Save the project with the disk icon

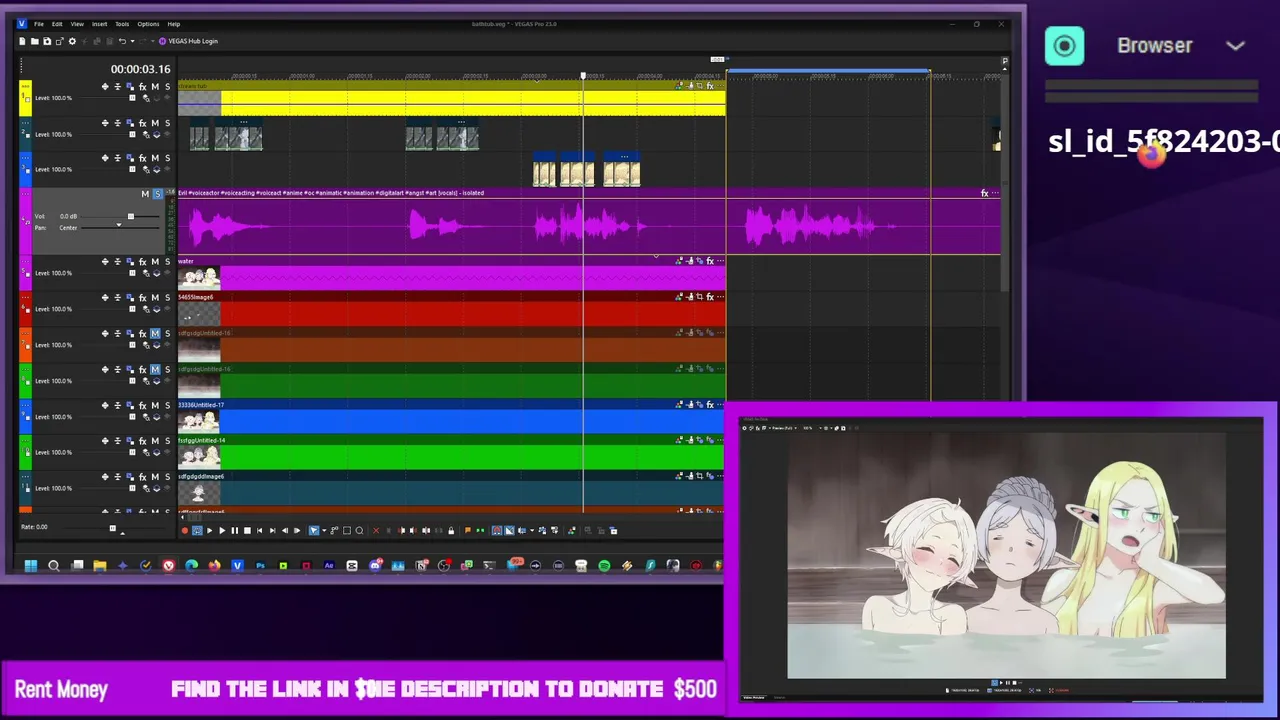(x=47, y=41)
